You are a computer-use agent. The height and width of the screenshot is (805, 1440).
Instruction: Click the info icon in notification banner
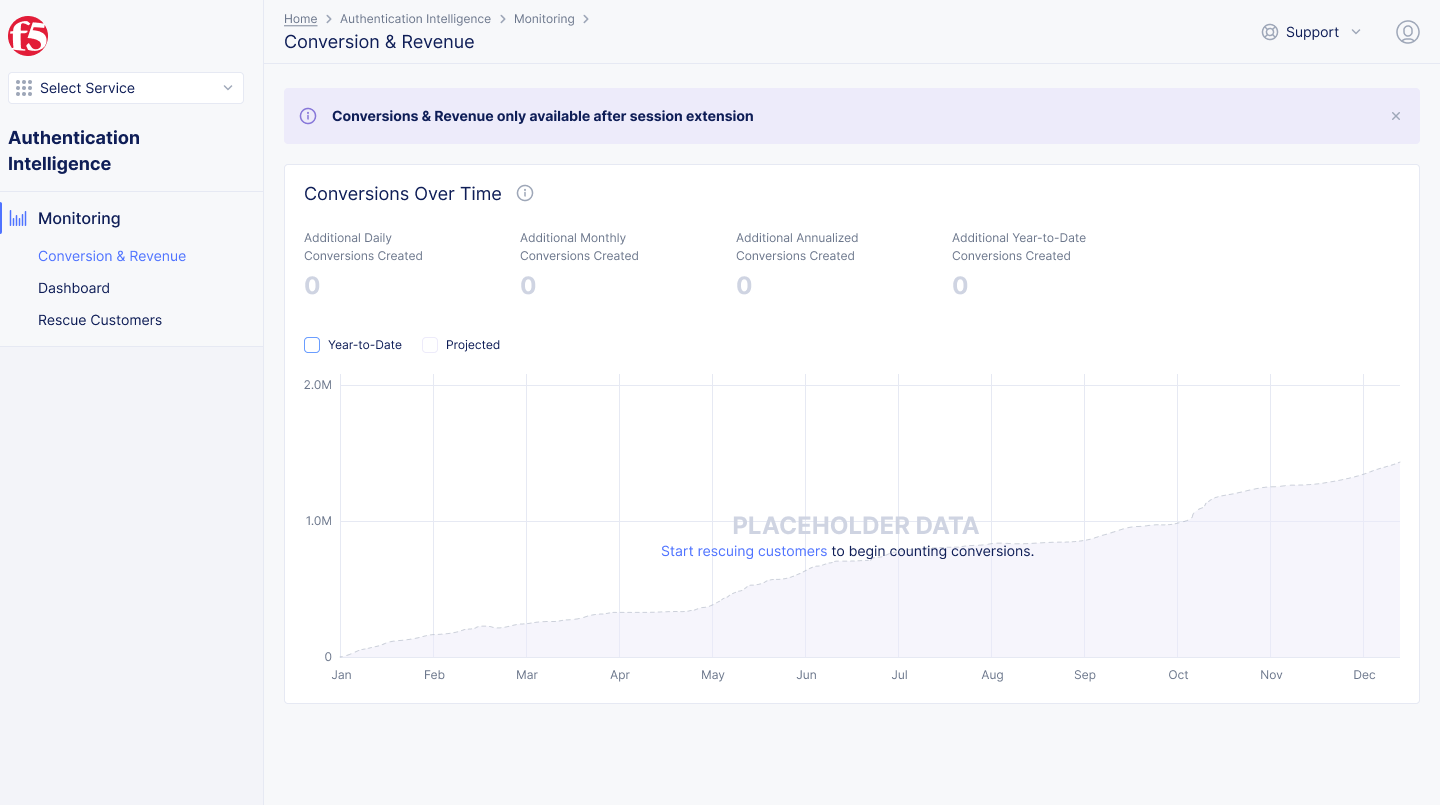point(308,116)
